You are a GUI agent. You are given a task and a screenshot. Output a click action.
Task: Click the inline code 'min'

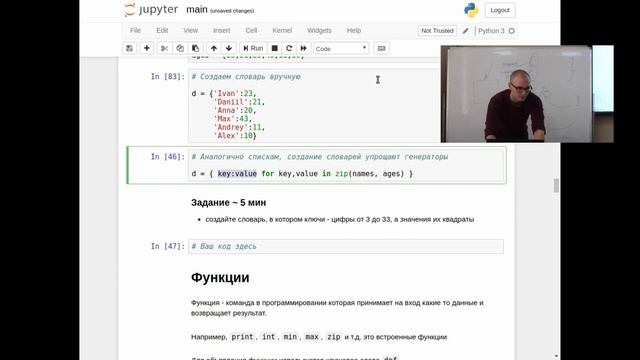(x=290, y=337)
